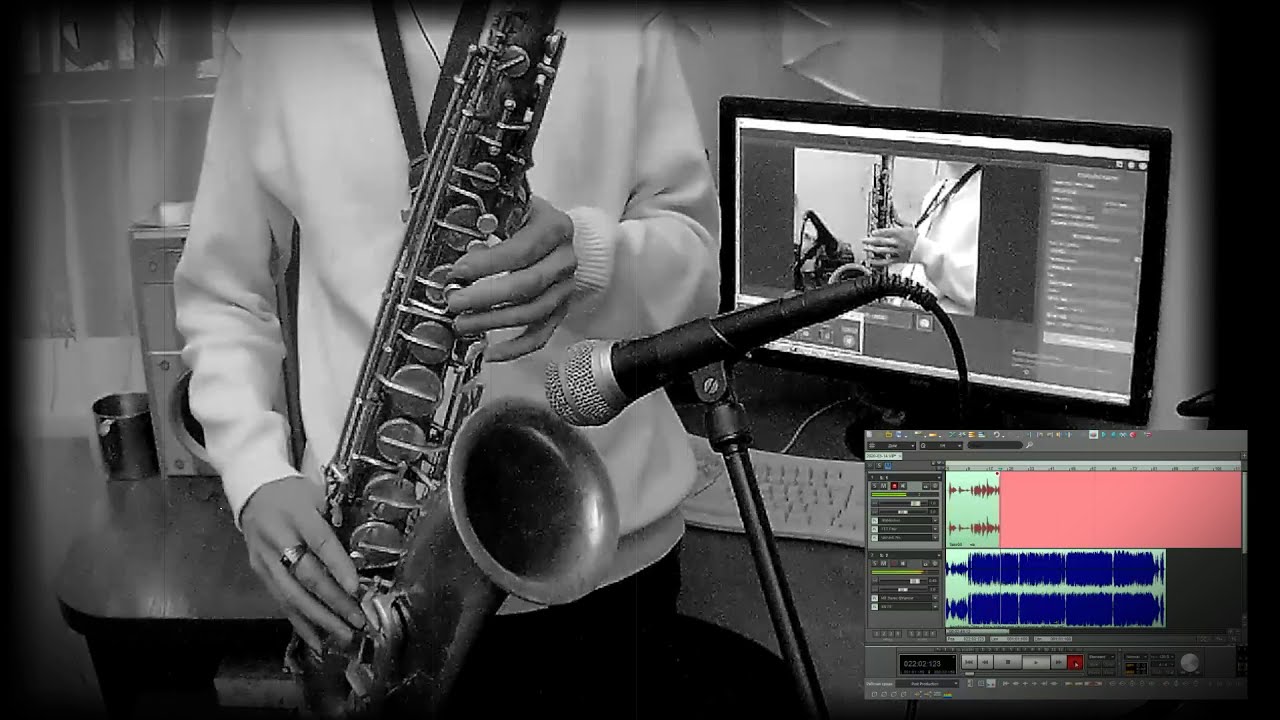Open the first plugin slot dropdown on track 2
The width and height of the screenshot is (1280, 720).
(935, 598)
